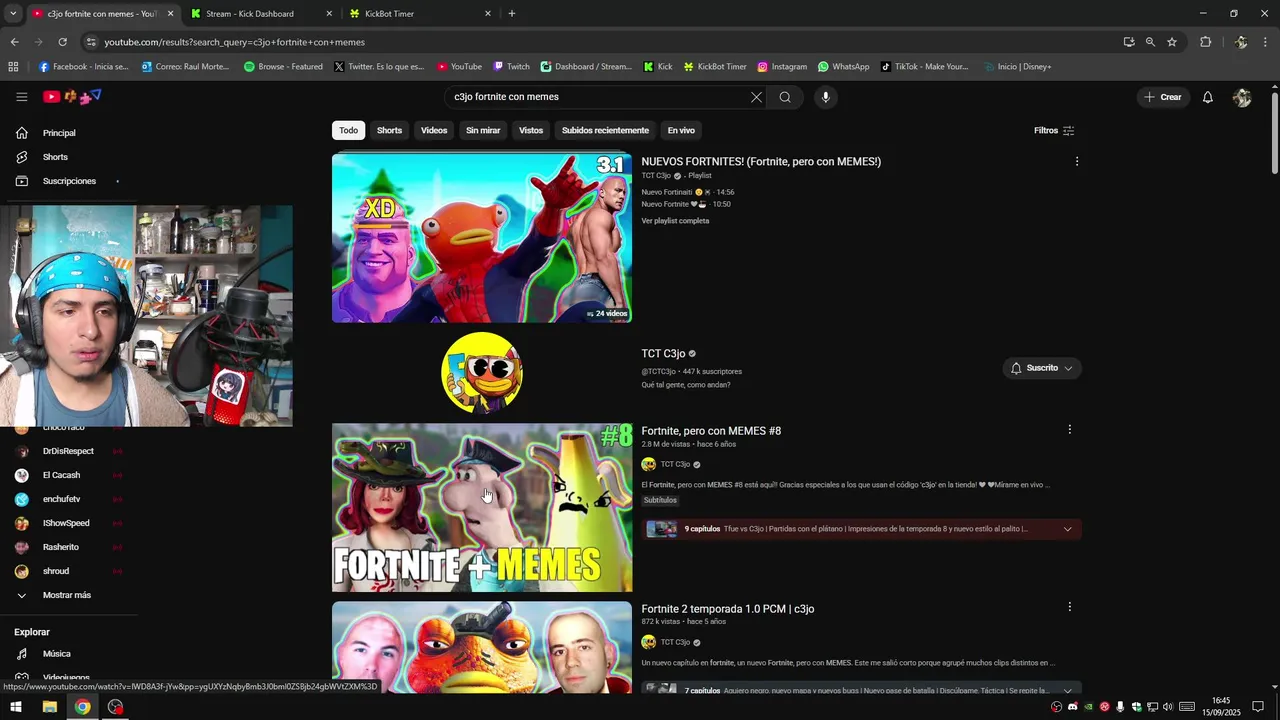This screenshot has height=720, width=1280.
Task: Open Chrome zoom magnifier in address bar
Action: (x=1150, y=42)
